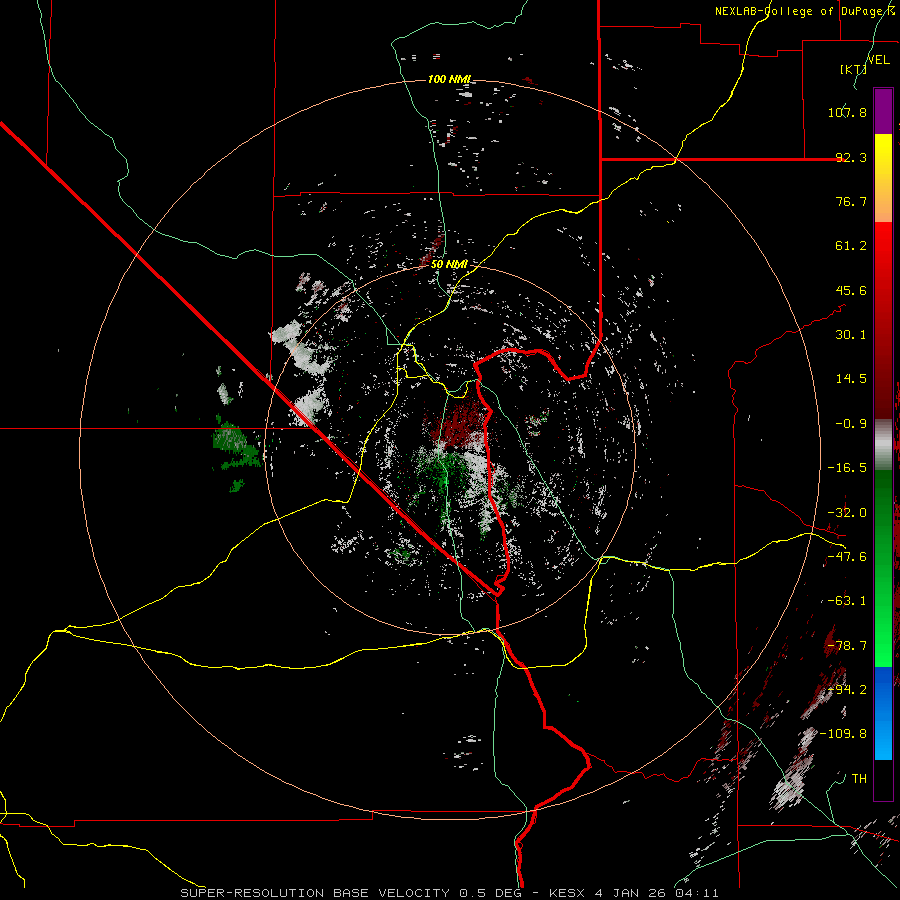Click the -109.8 velocity scale value
900x900 pixels.
click(x=843, y=734)
